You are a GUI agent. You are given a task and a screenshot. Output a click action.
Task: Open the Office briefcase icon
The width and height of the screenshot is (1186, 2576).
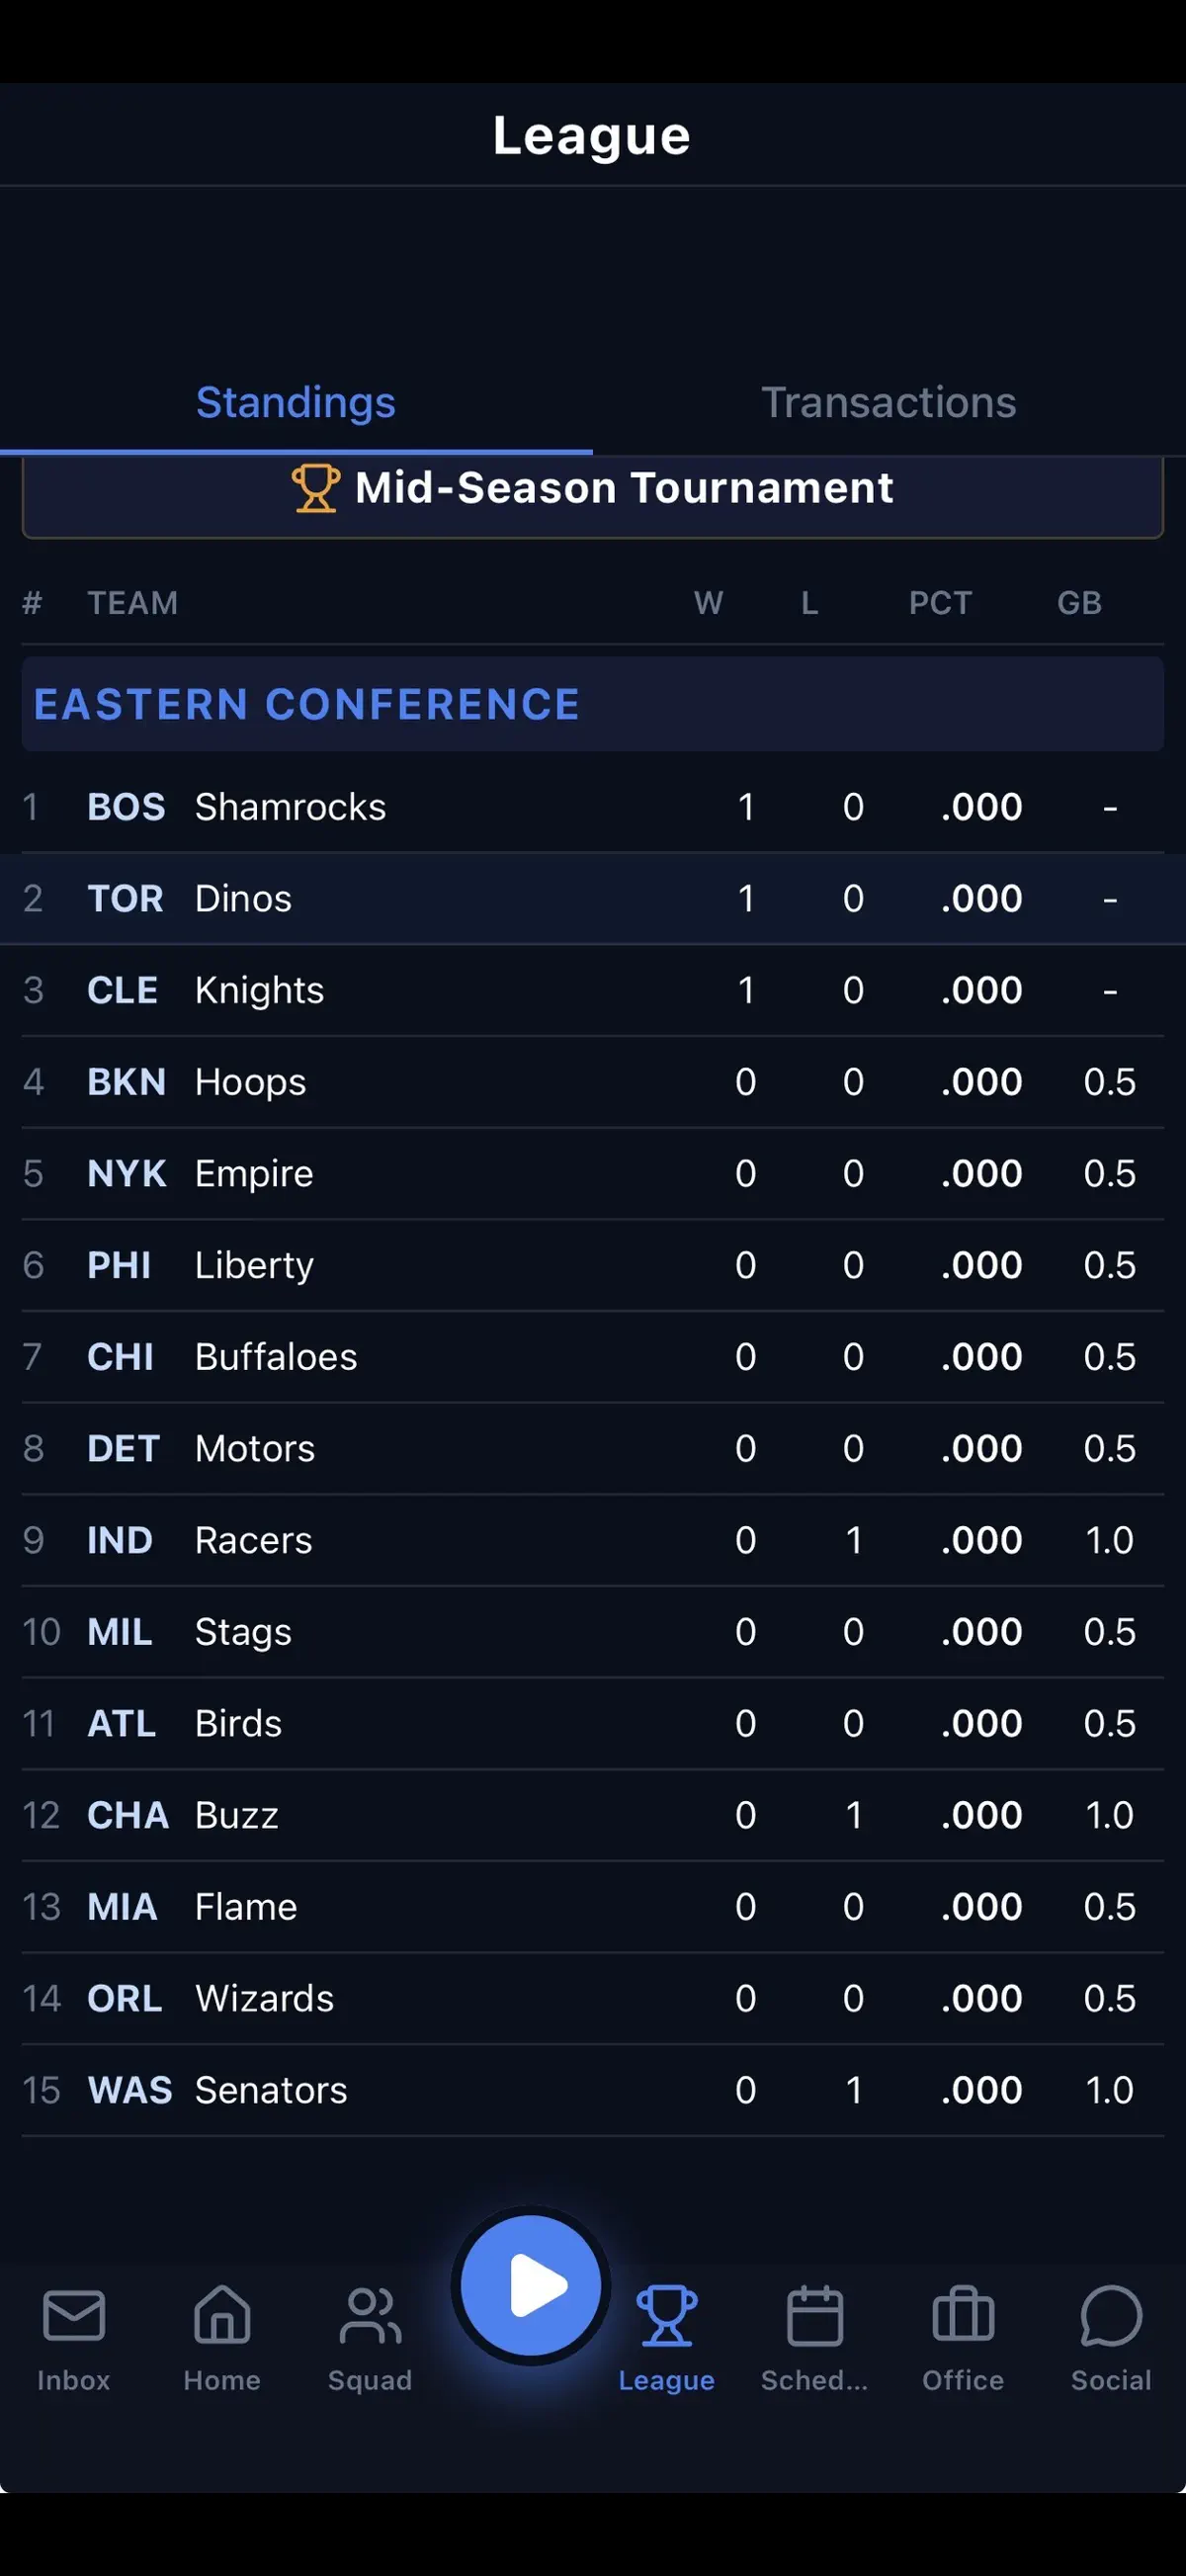click(x=963, y=2316)
